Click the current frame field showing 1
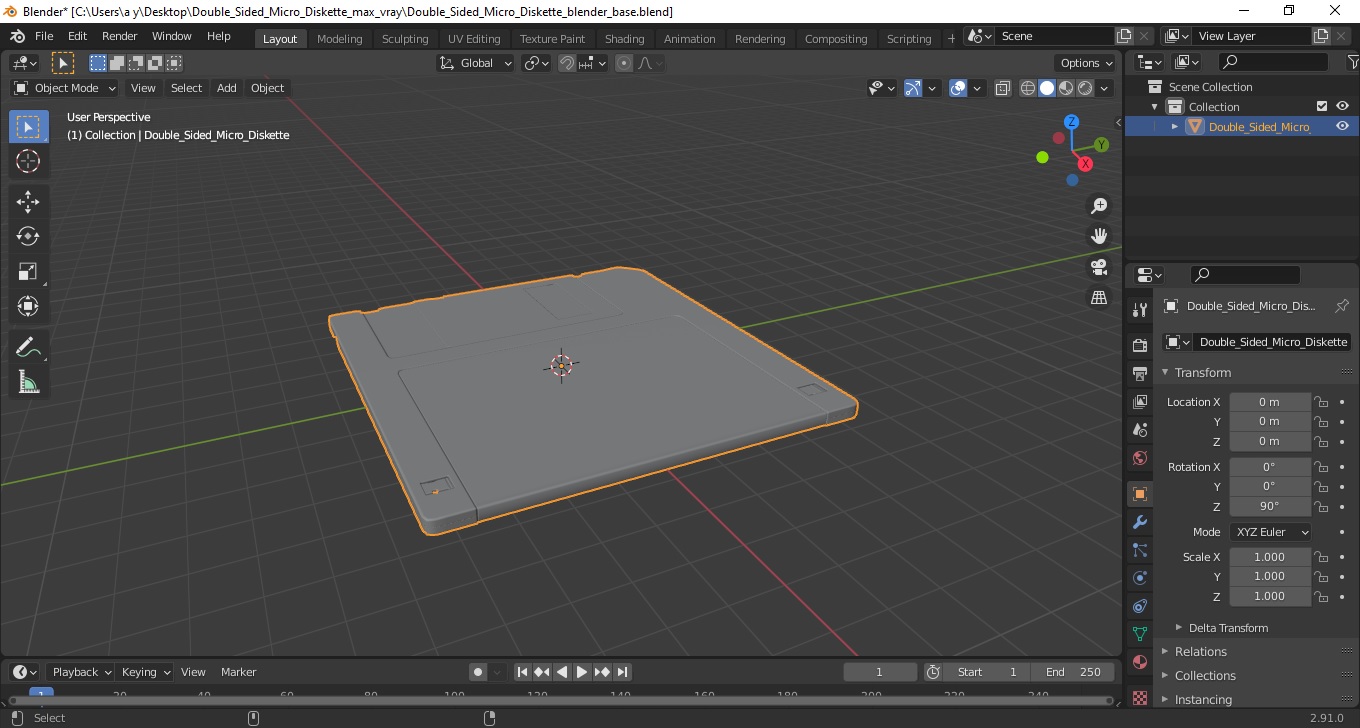This screenshot has width=1360, height=728. coord(880,672)
